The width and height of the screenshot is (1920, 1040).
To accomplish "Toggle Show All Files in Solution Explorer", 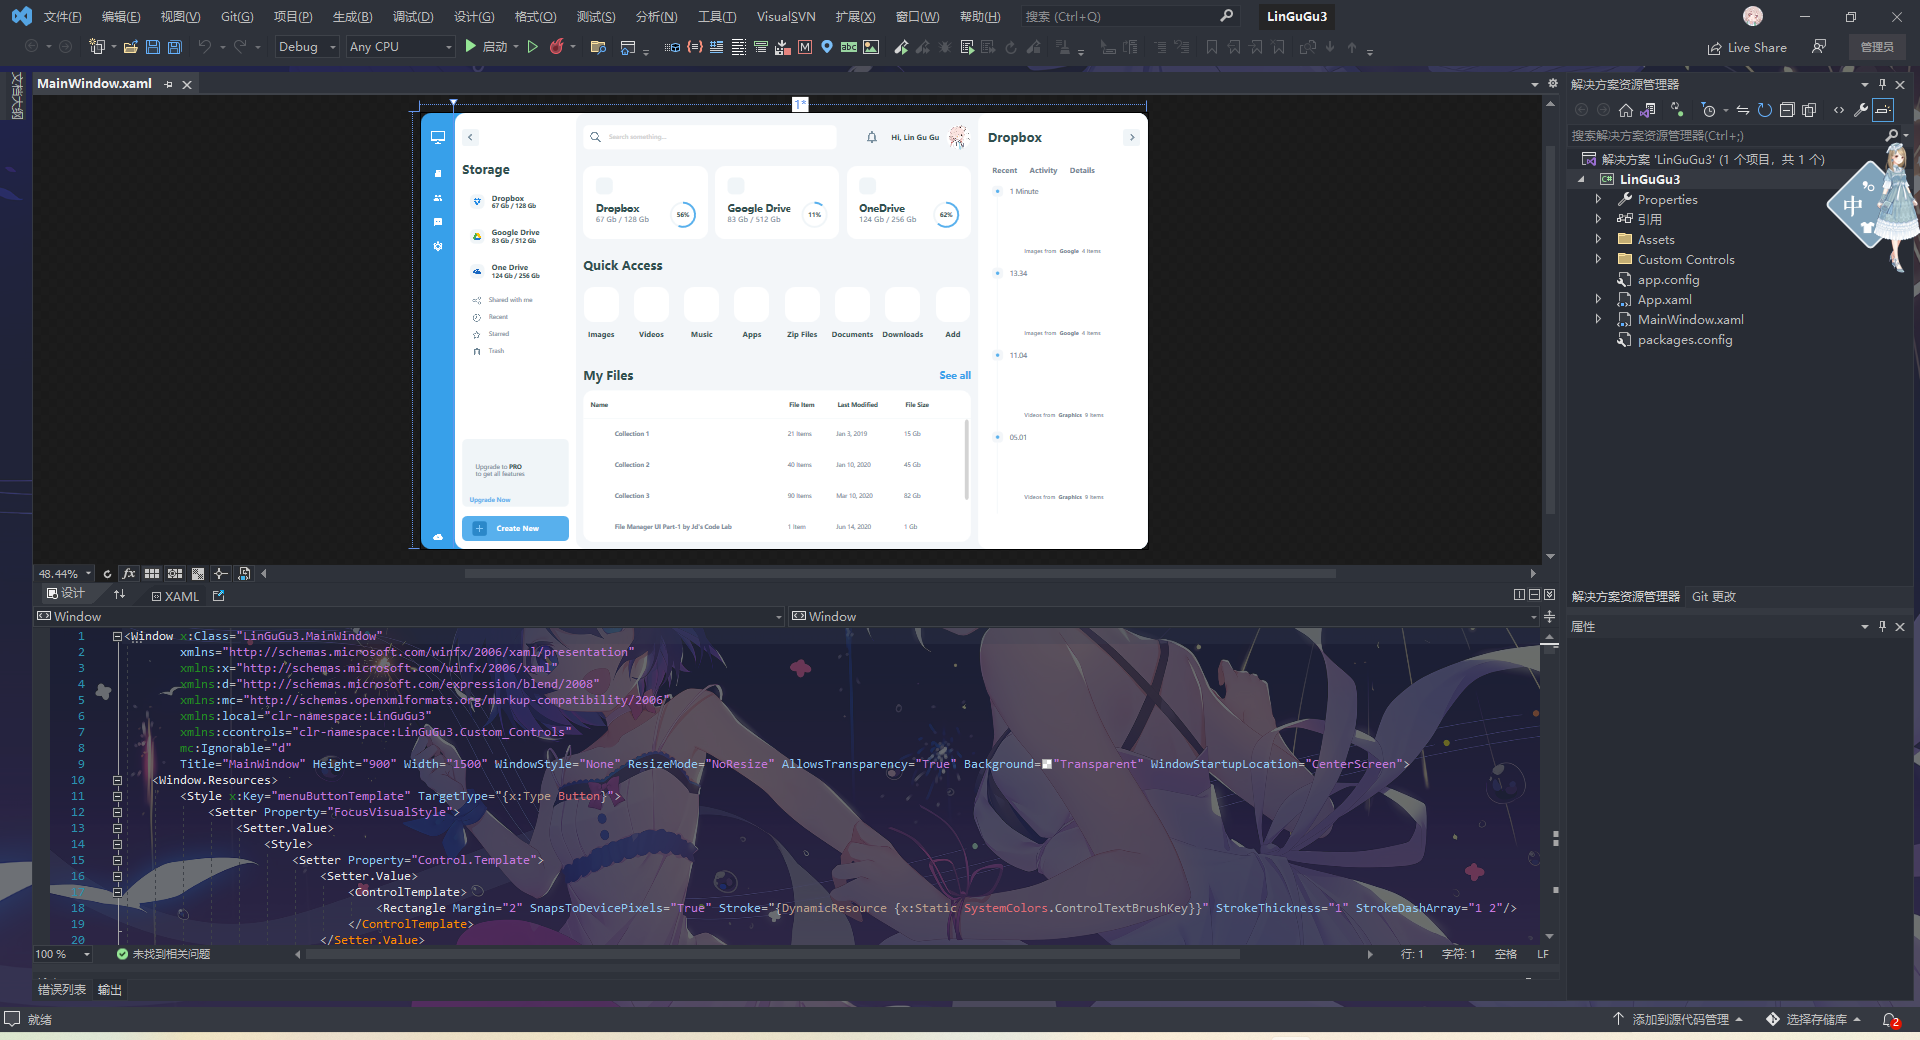I will pyautogui.click(x=1809, y=110).
